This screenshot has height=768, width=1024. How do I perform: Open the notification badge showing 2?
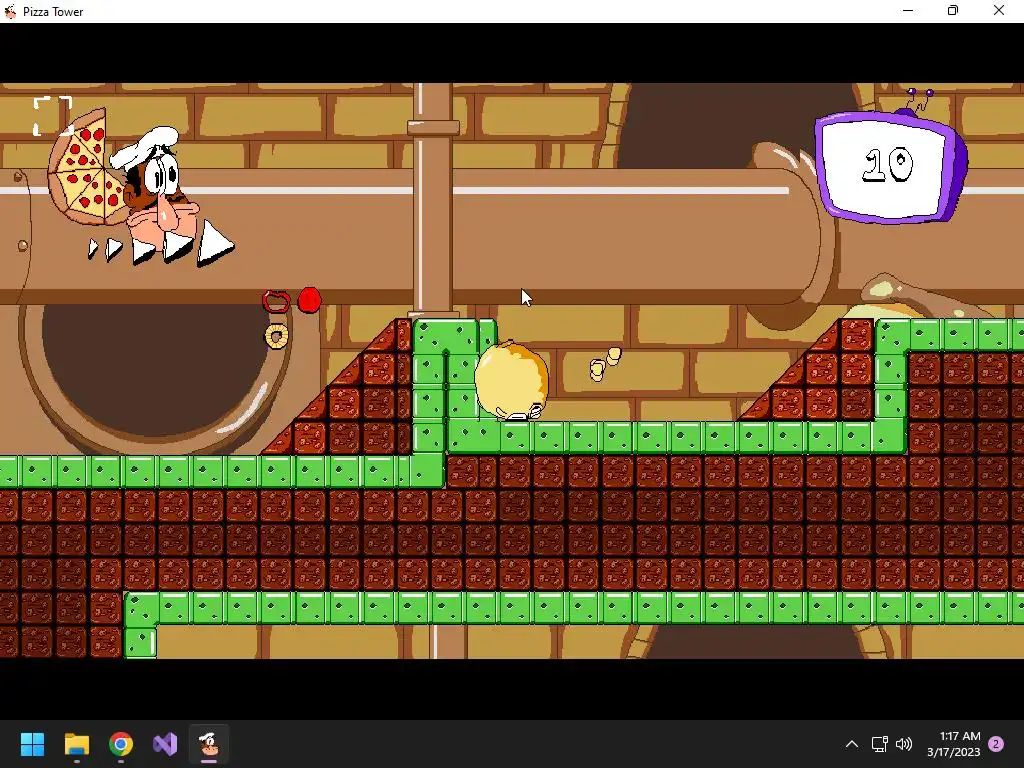[x=996, y=744]
